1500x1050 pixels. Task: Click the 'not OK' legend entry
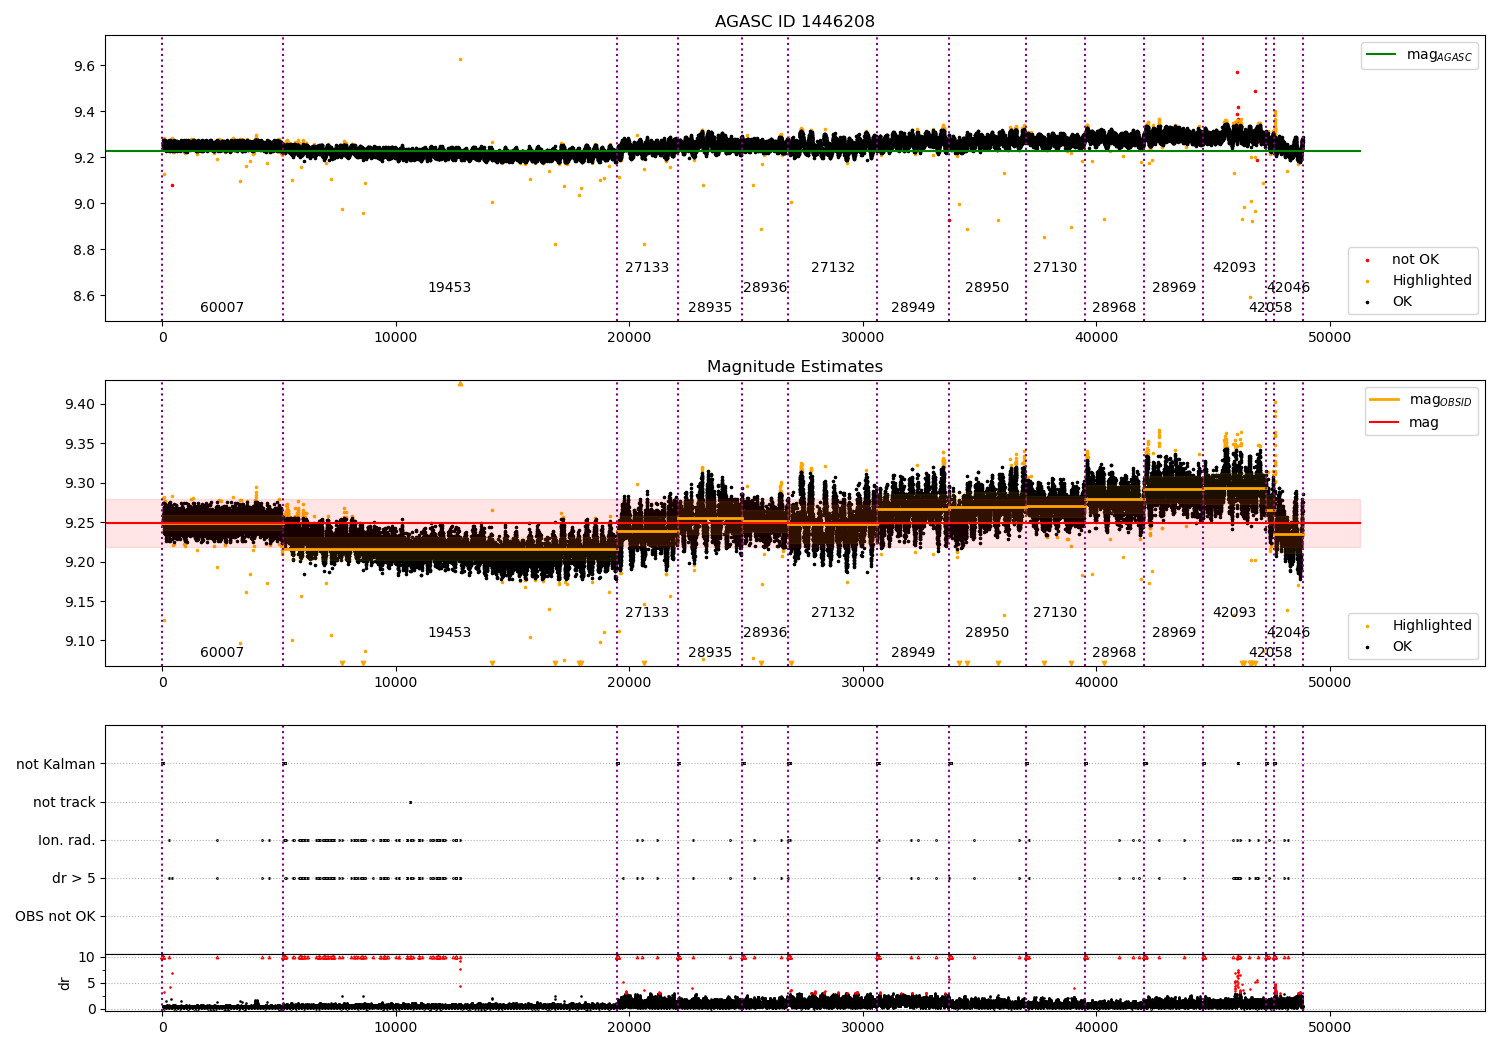[1415, 260]
